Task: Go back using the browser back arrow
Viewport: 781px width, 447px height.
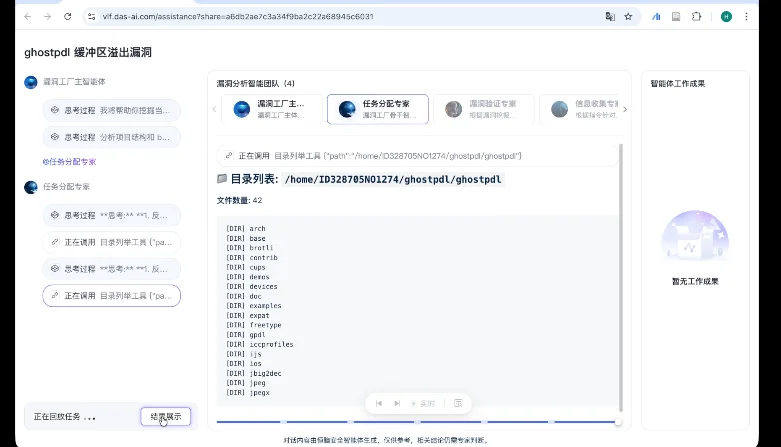Action: 28,16
